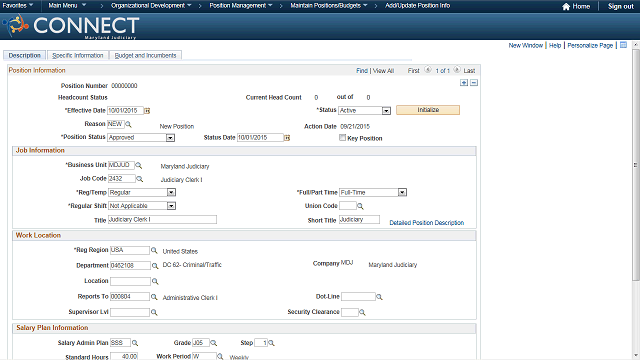
Task: Expand Position Management breadcrumb menu
Action: 241,6
